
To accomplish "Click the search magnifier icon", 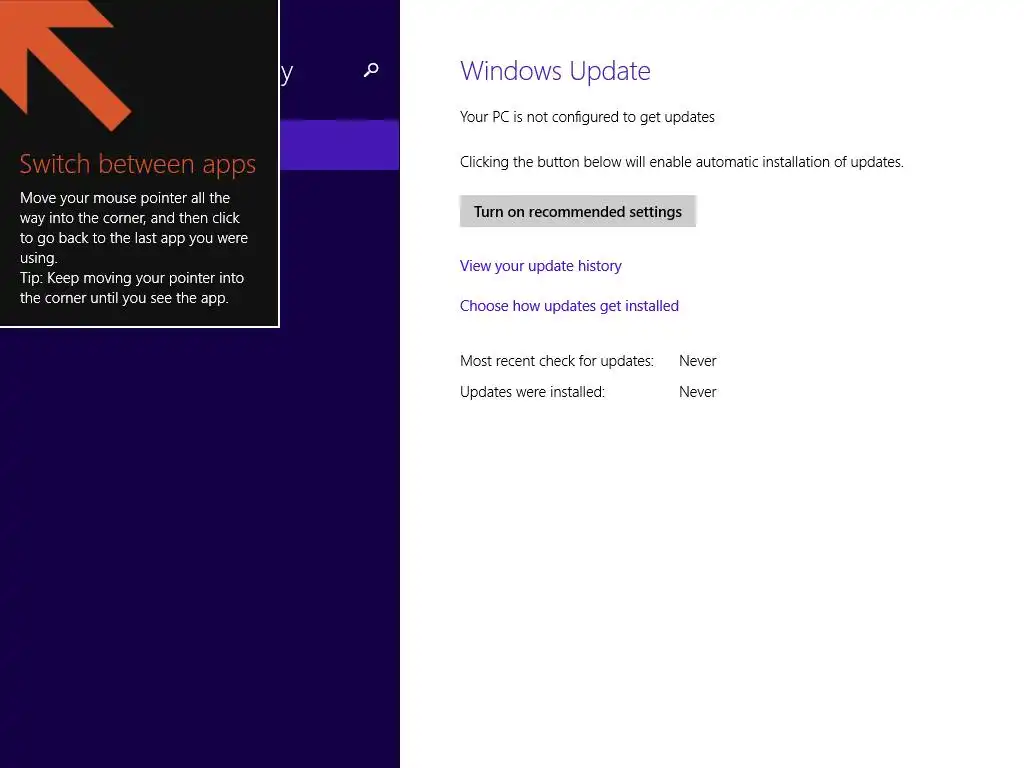I will tap(371, 70).
